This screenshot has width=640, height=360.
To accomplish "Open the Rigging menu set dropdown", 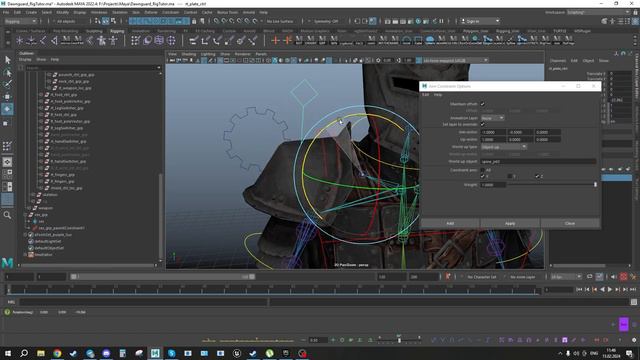I will click(x=20, y=21).
